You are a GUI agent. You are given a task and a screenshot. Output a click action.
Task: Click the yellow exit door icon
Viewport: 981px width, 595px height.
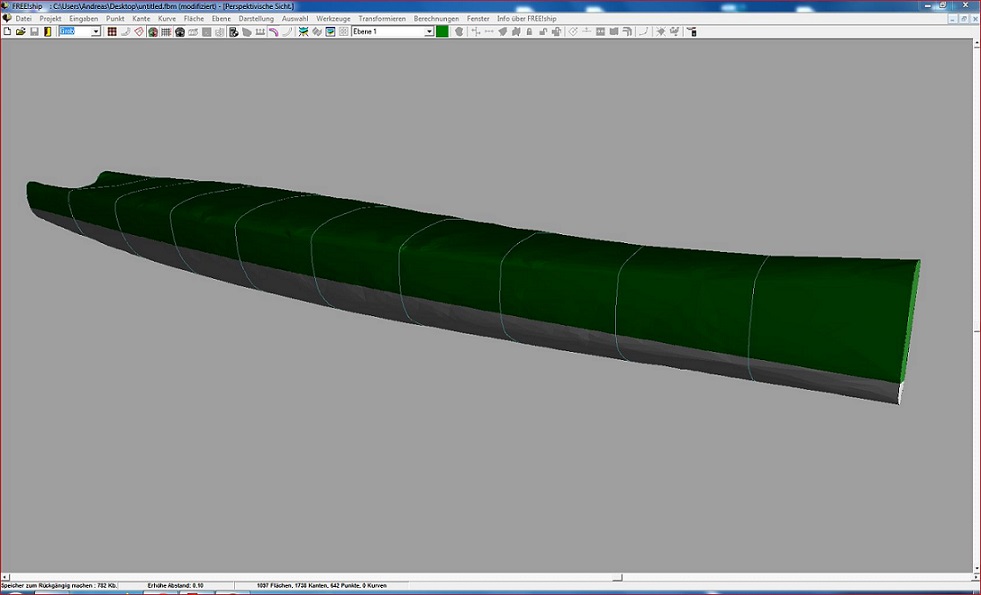coord(47,32)
